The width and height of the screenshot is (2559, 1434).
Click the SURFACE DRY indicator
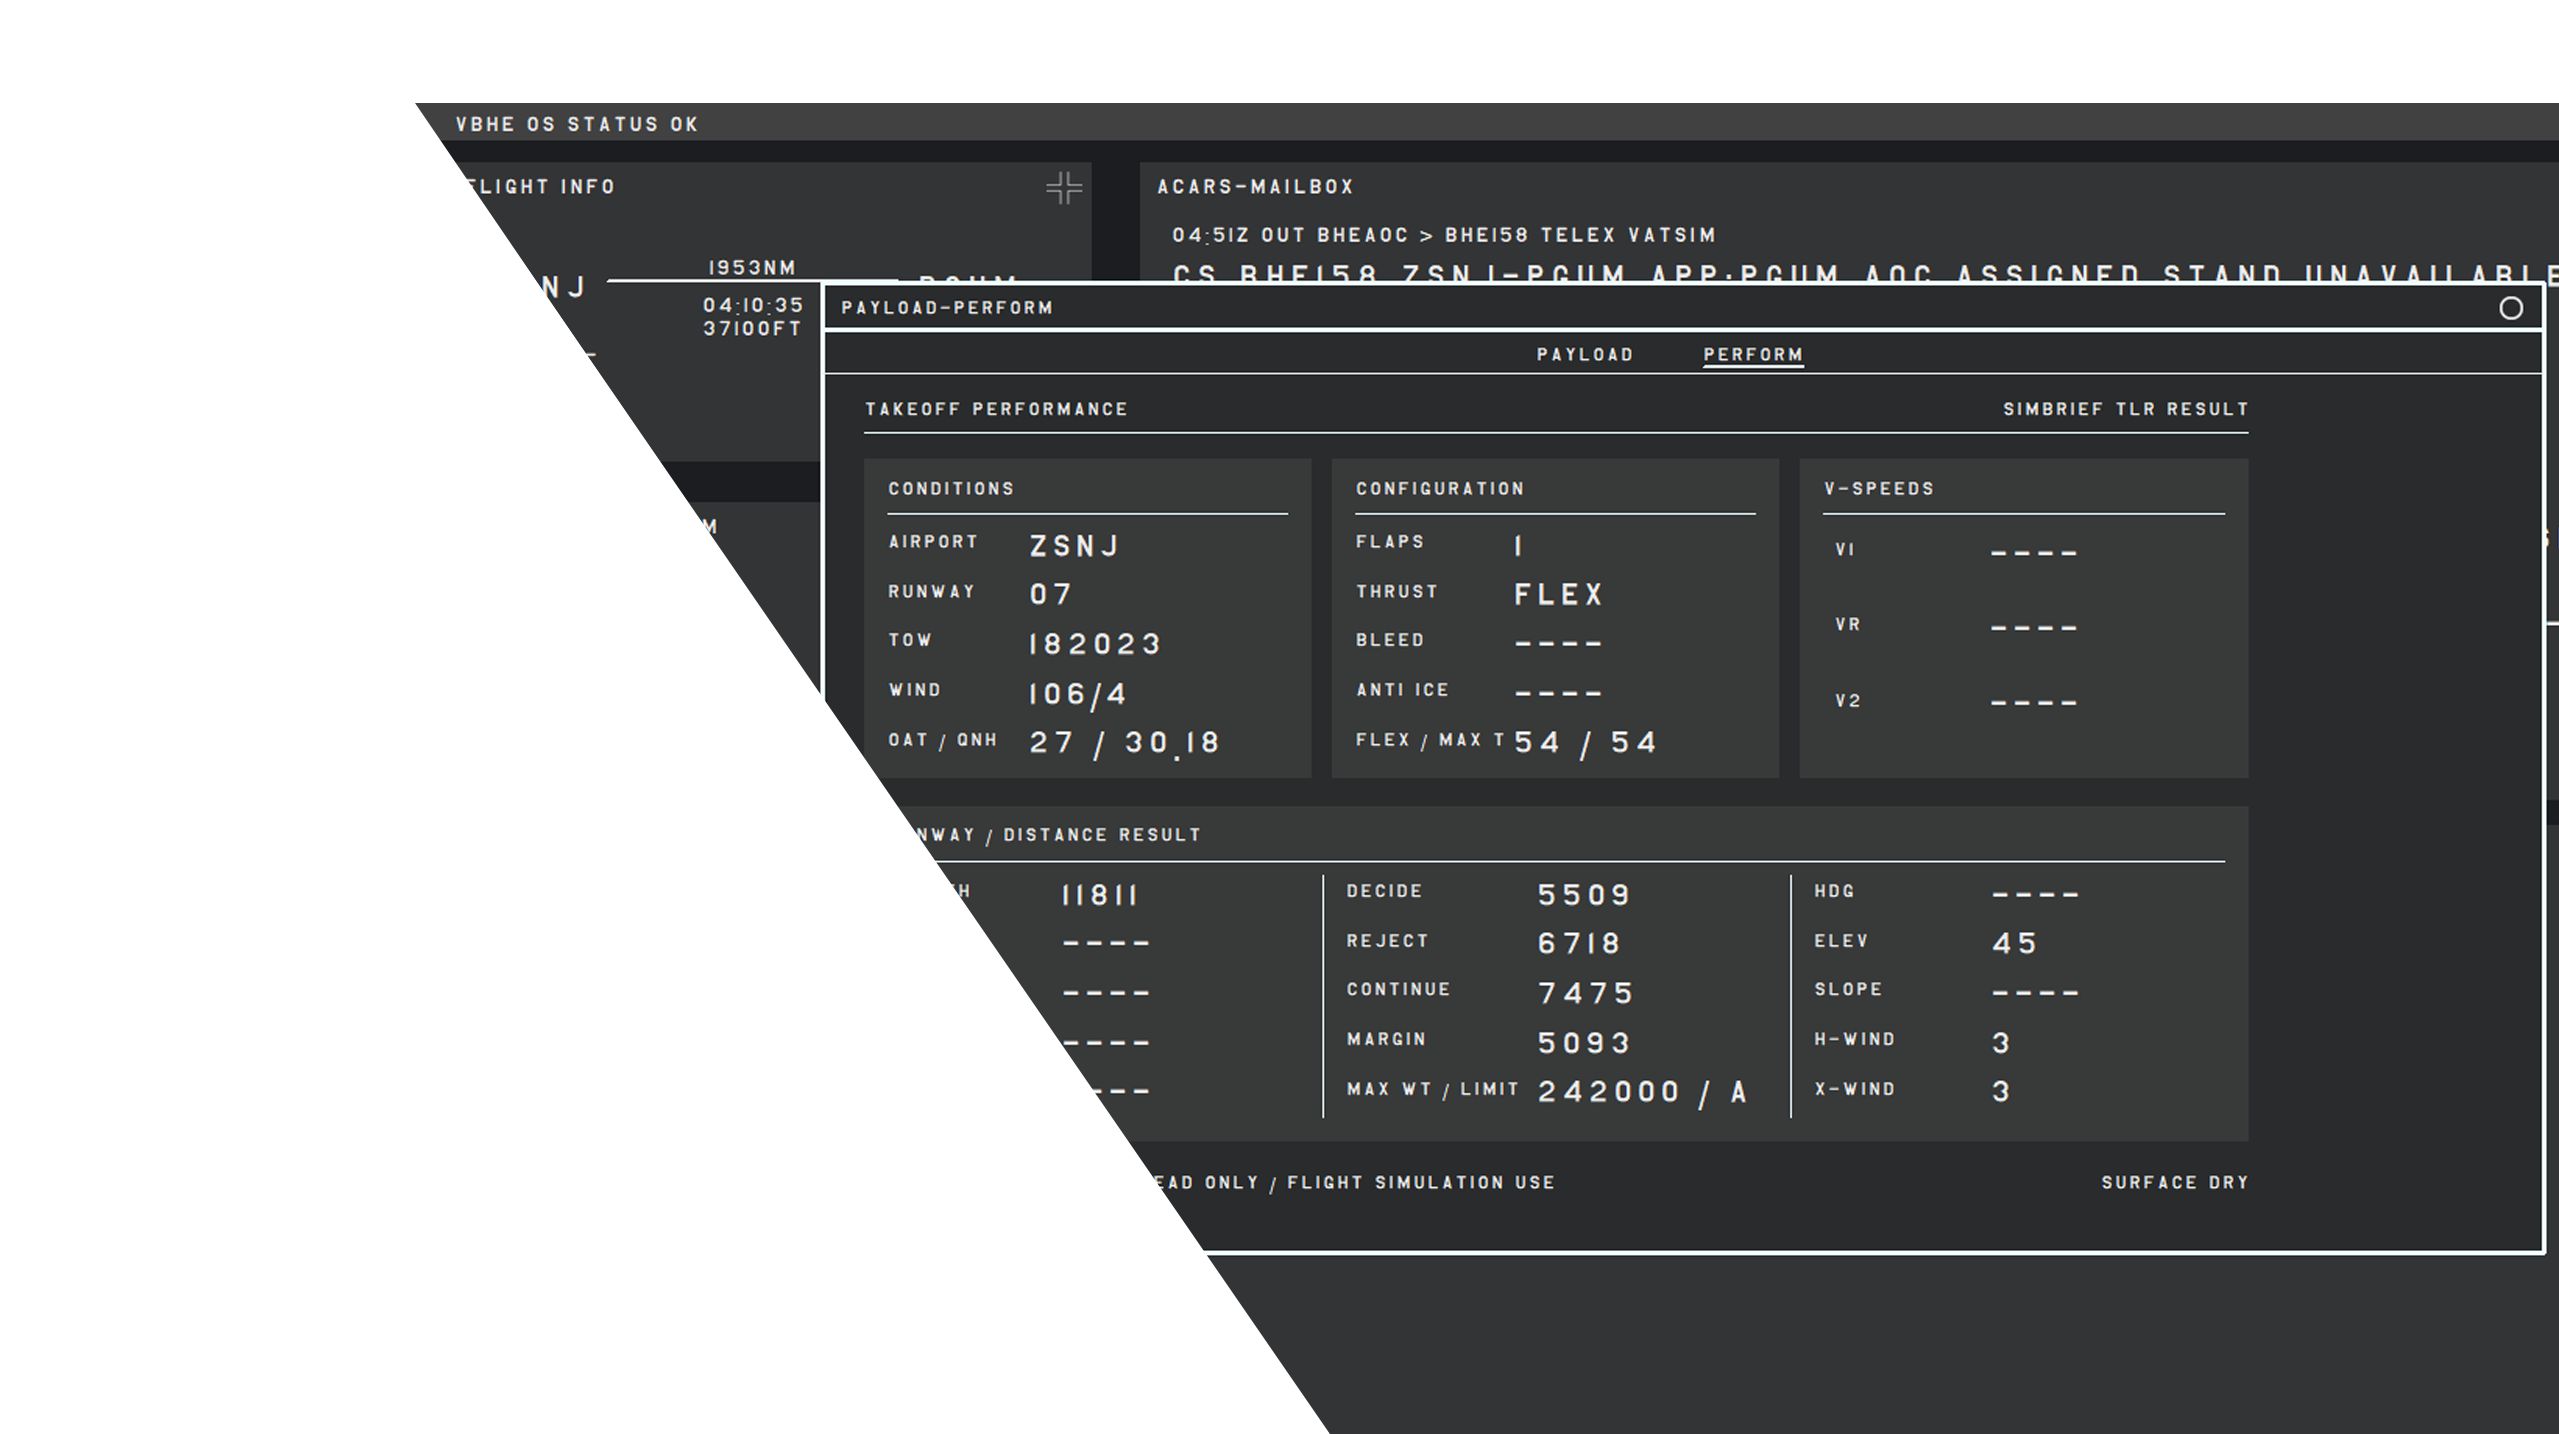tap(2175, 1182)
